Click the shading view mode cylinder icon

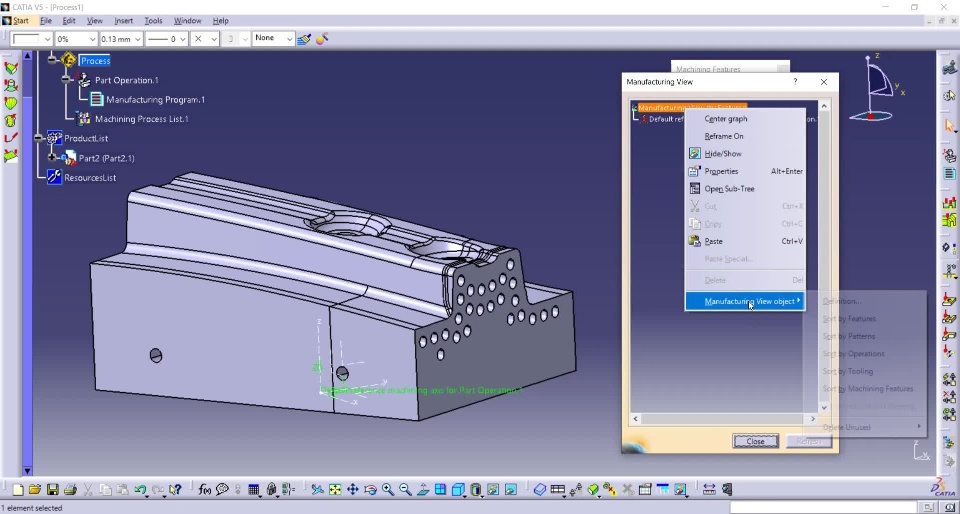(x=476, y=490)
